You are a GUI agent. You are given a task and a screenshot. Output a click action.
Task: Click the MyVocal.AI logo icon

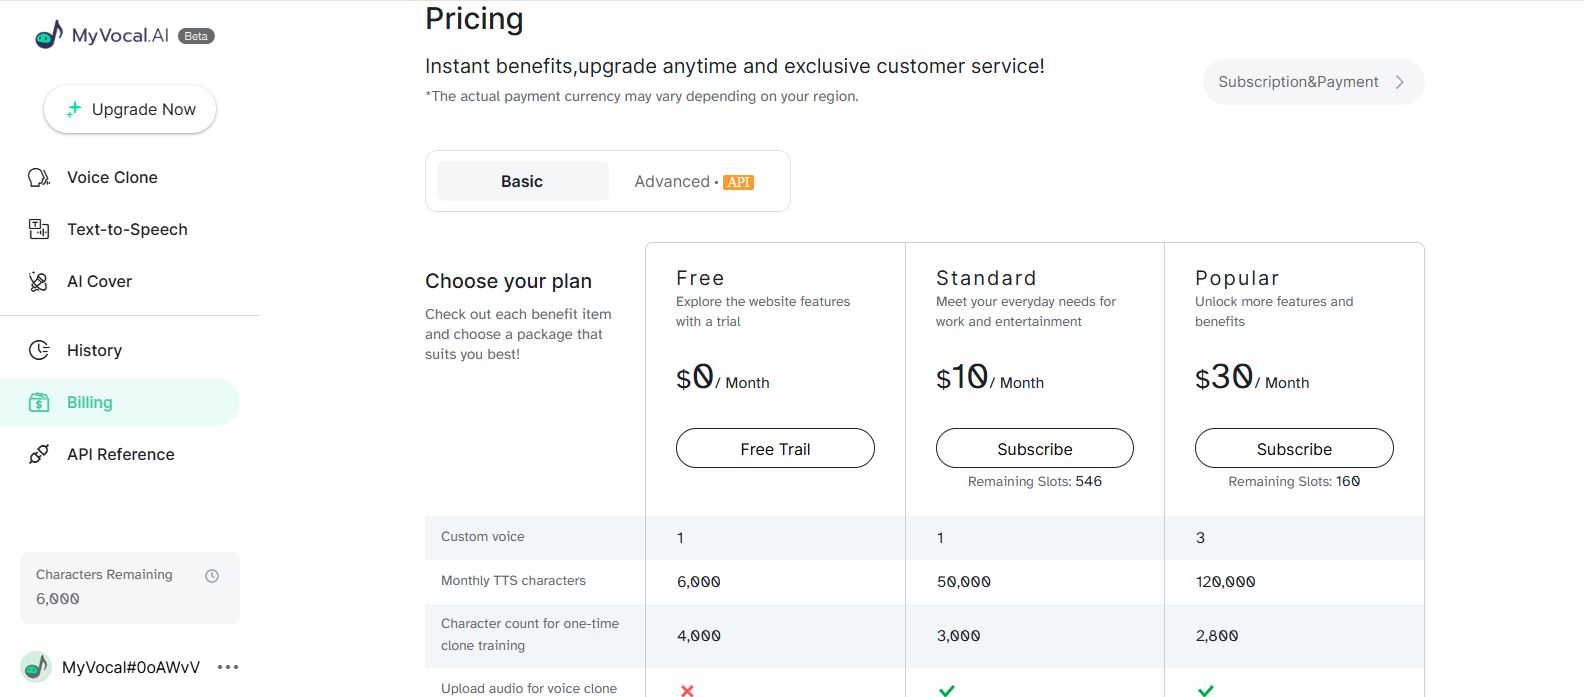click(48, 35)
